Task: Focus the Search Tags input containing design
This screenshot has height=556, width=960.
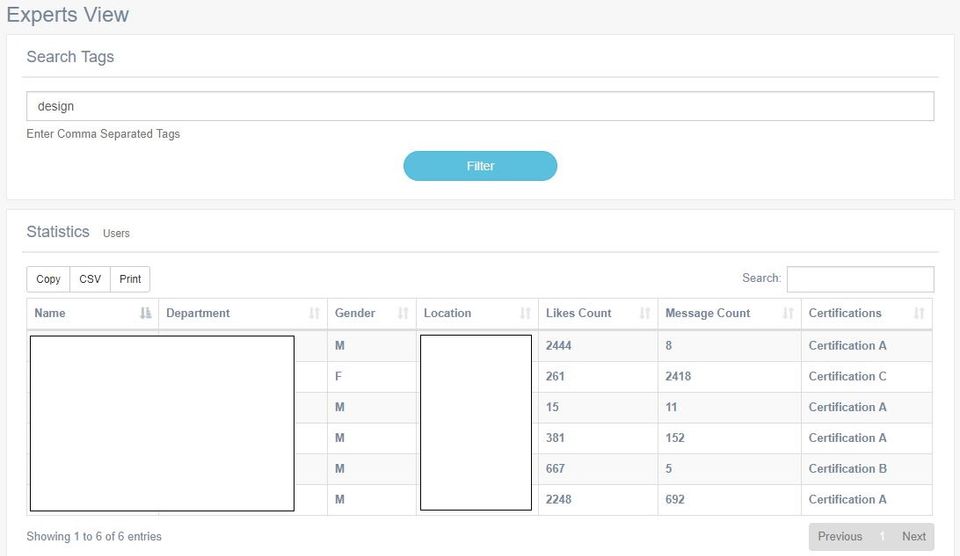Action: pos(480,106)
